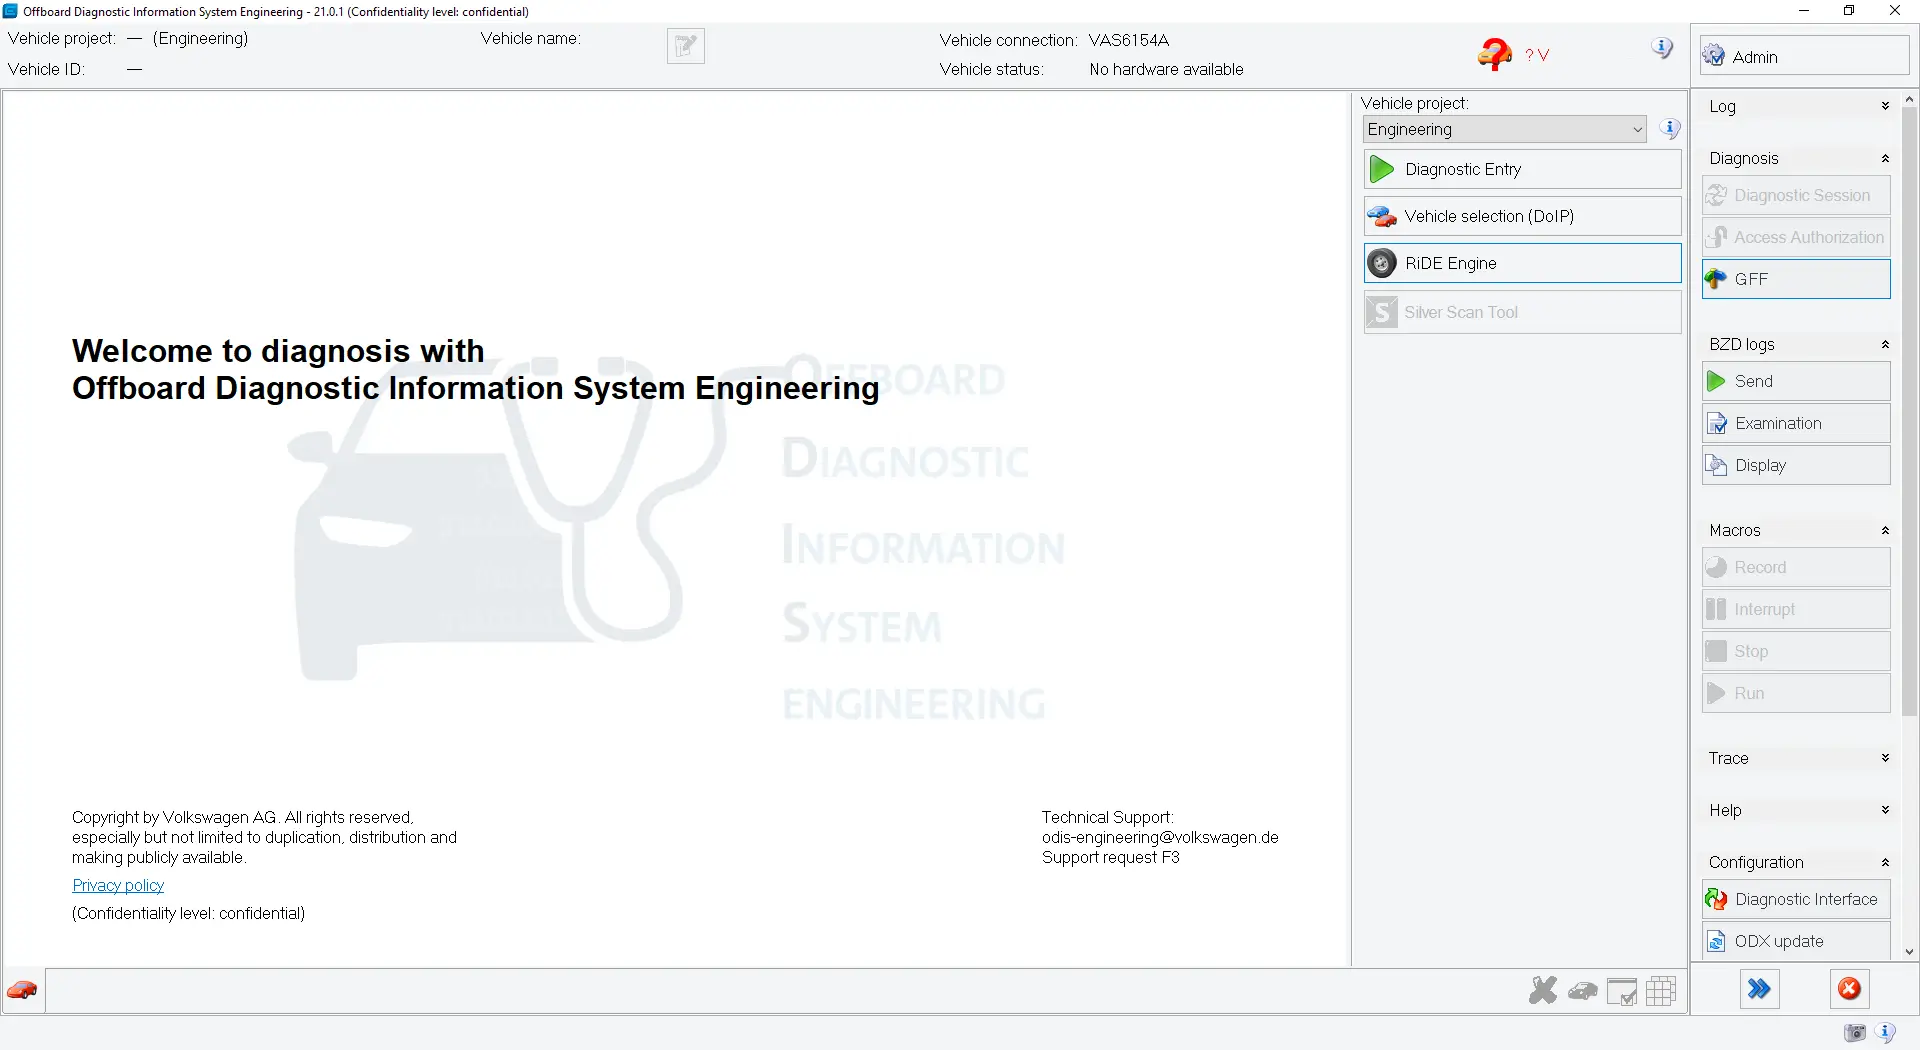Click the red car icon at bottom left
The image size is (1920, 1050).
(22, 990)
